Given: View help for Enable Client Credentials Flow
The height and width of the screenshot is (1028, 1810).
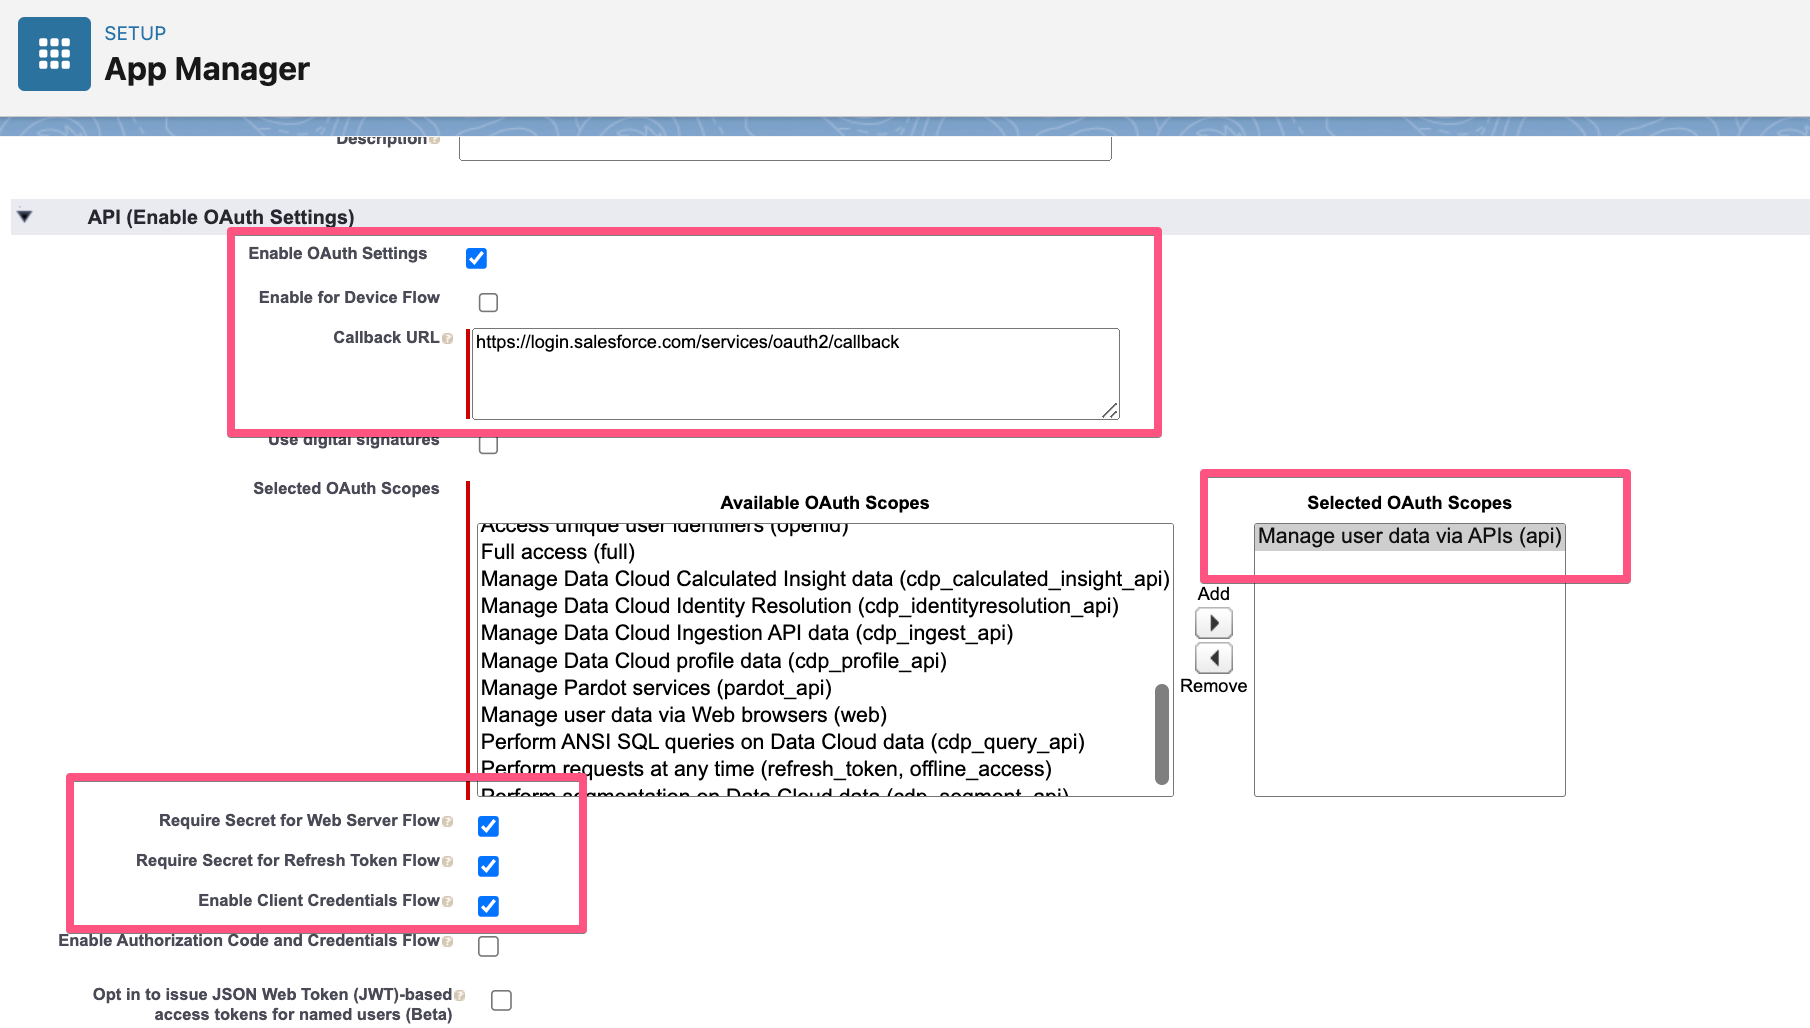Looking at the screenshot, I should (447, 900).
